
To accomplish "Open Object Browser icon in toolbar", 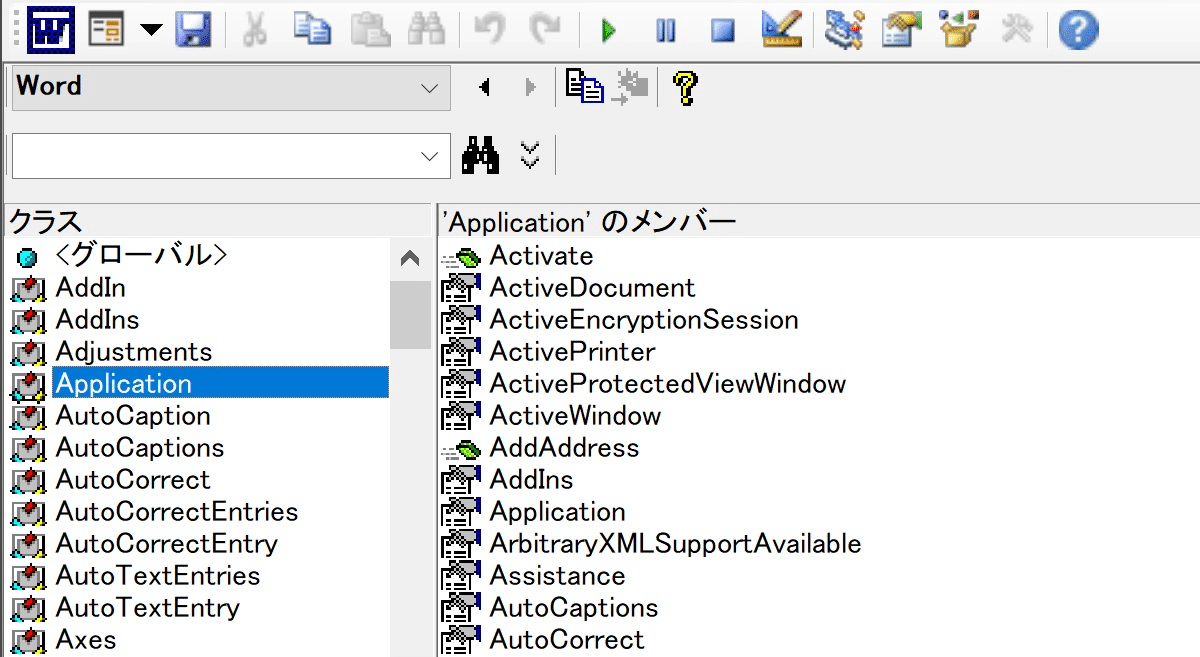I will [958, 30].
